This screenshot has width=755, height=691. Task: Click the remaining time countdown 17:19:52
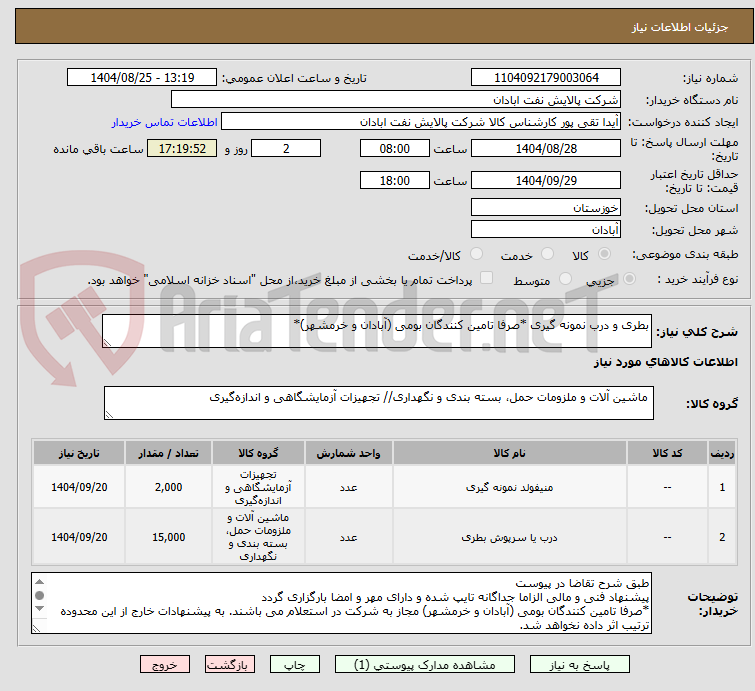(x=182, y=148)
